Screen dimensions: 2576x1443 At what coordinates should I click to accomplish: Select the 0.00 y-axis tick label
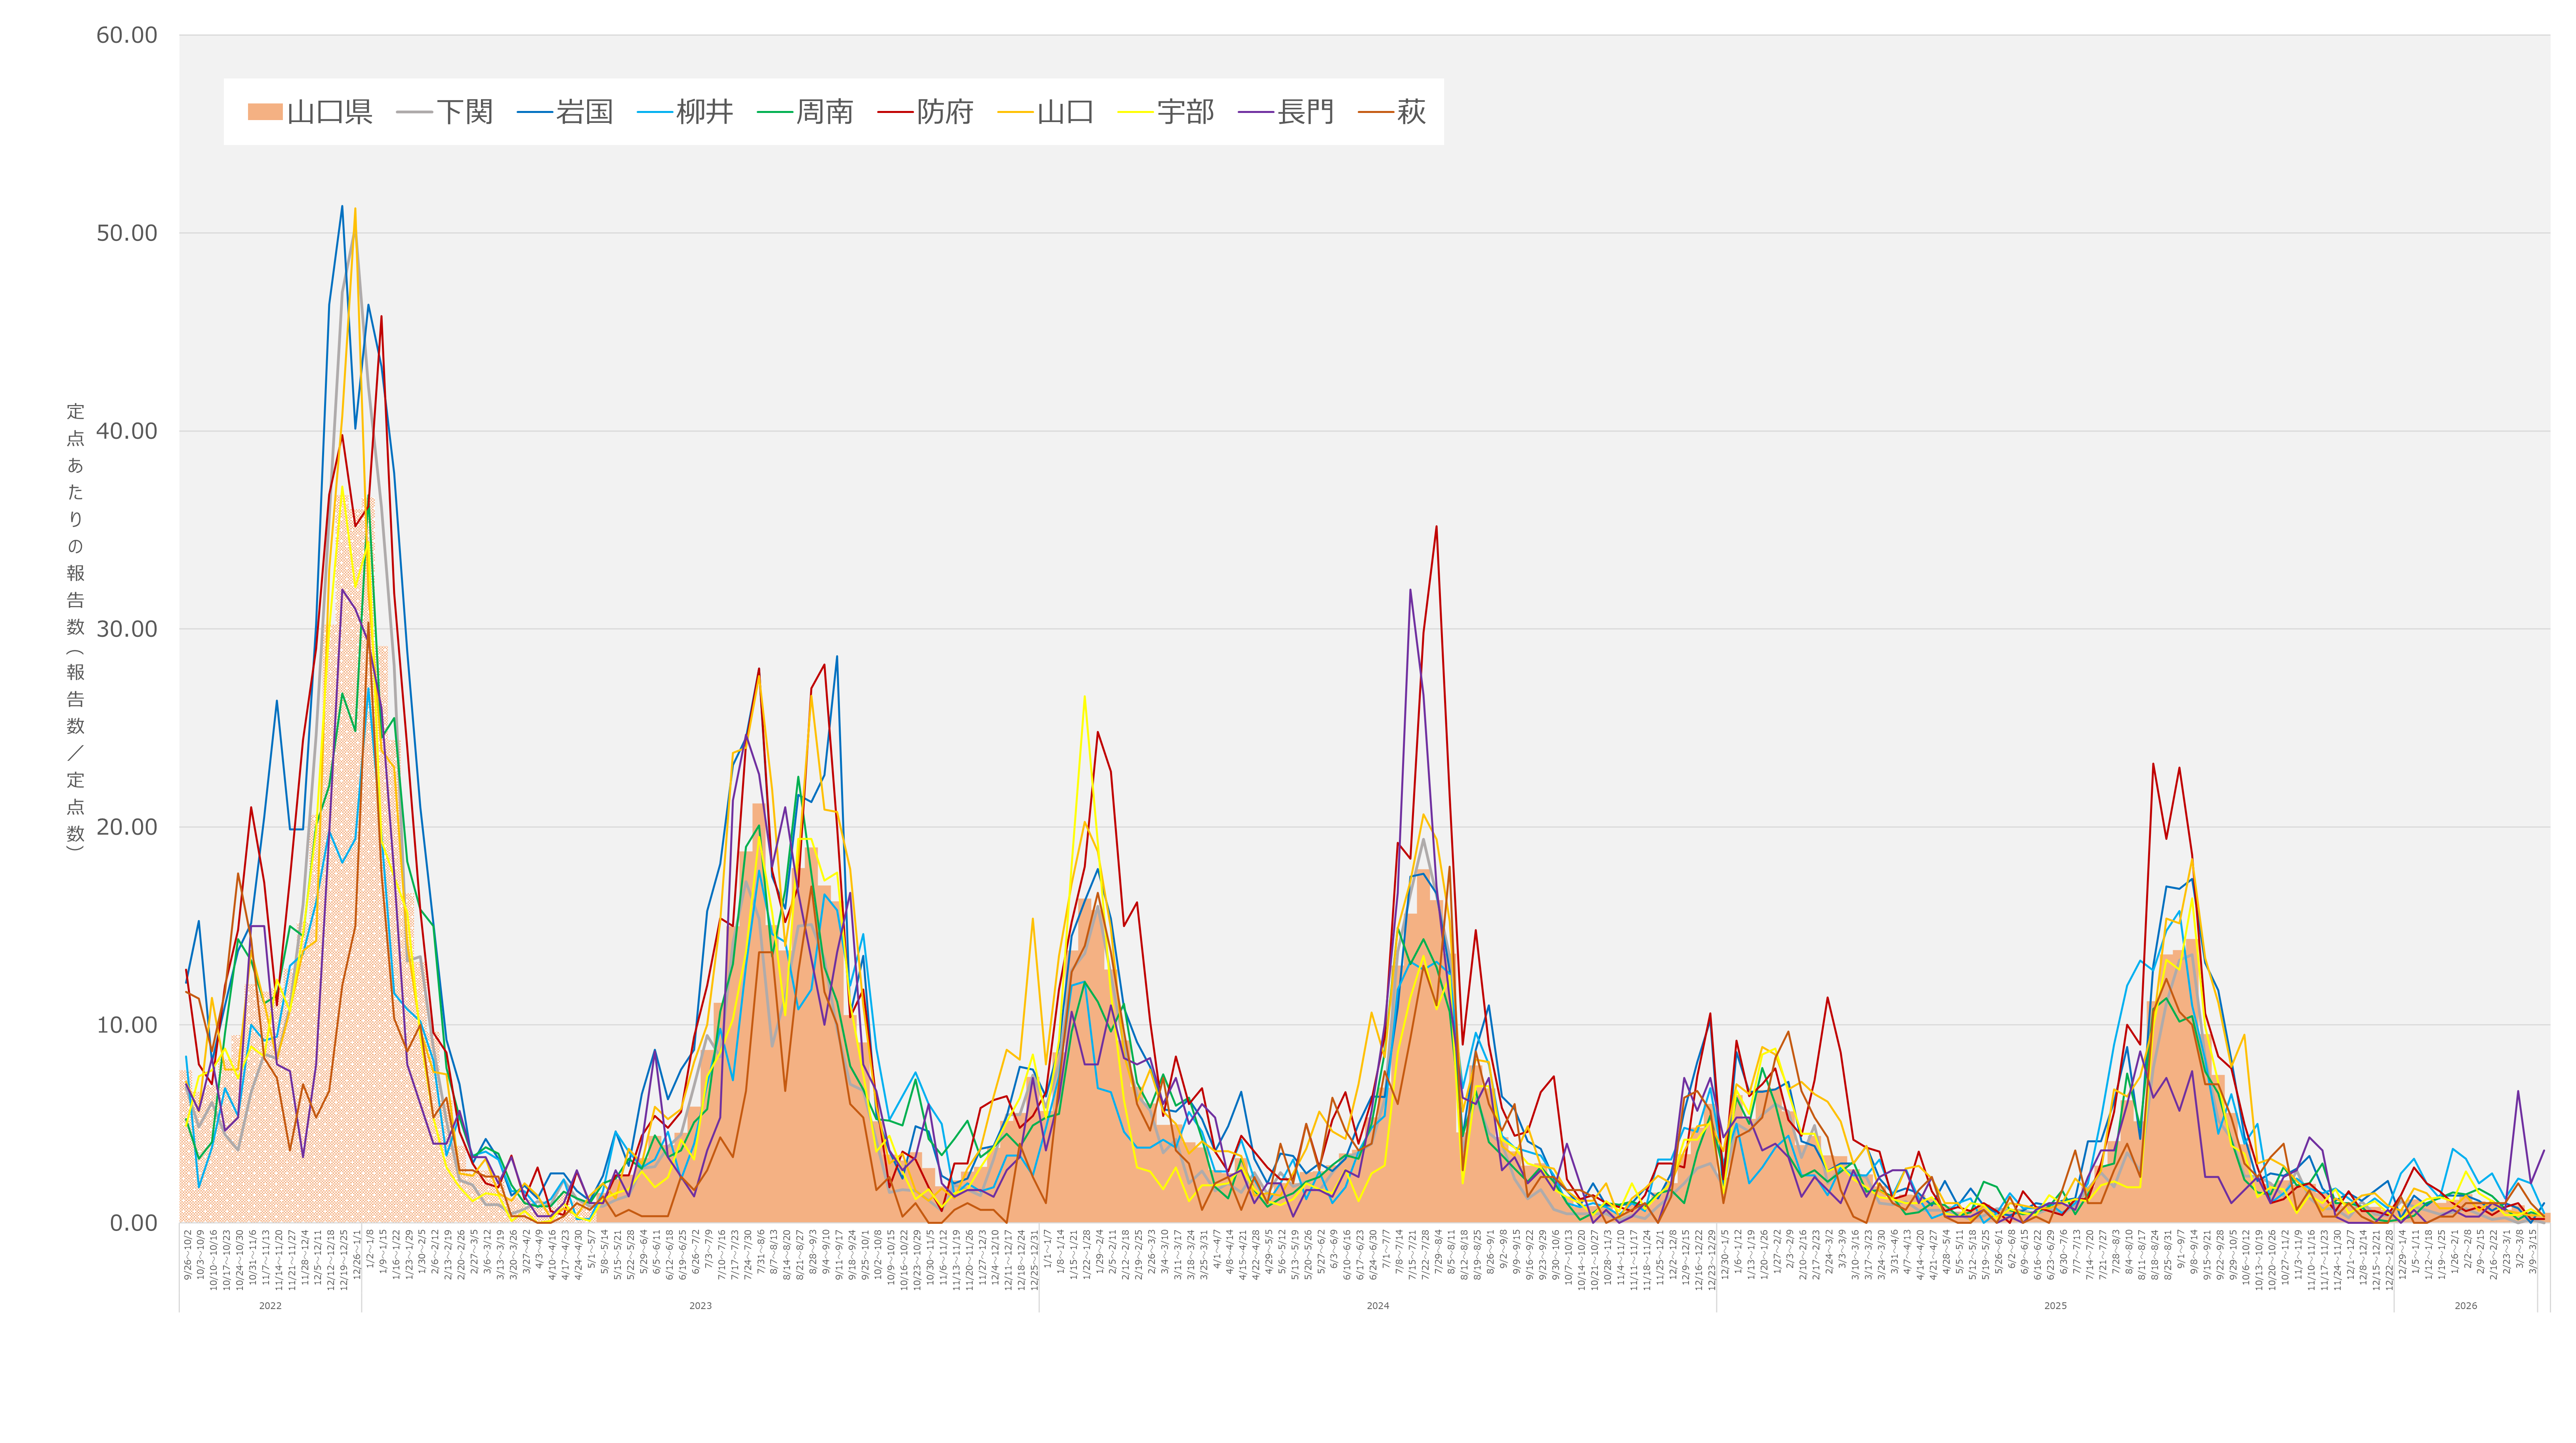[133, 1223]
